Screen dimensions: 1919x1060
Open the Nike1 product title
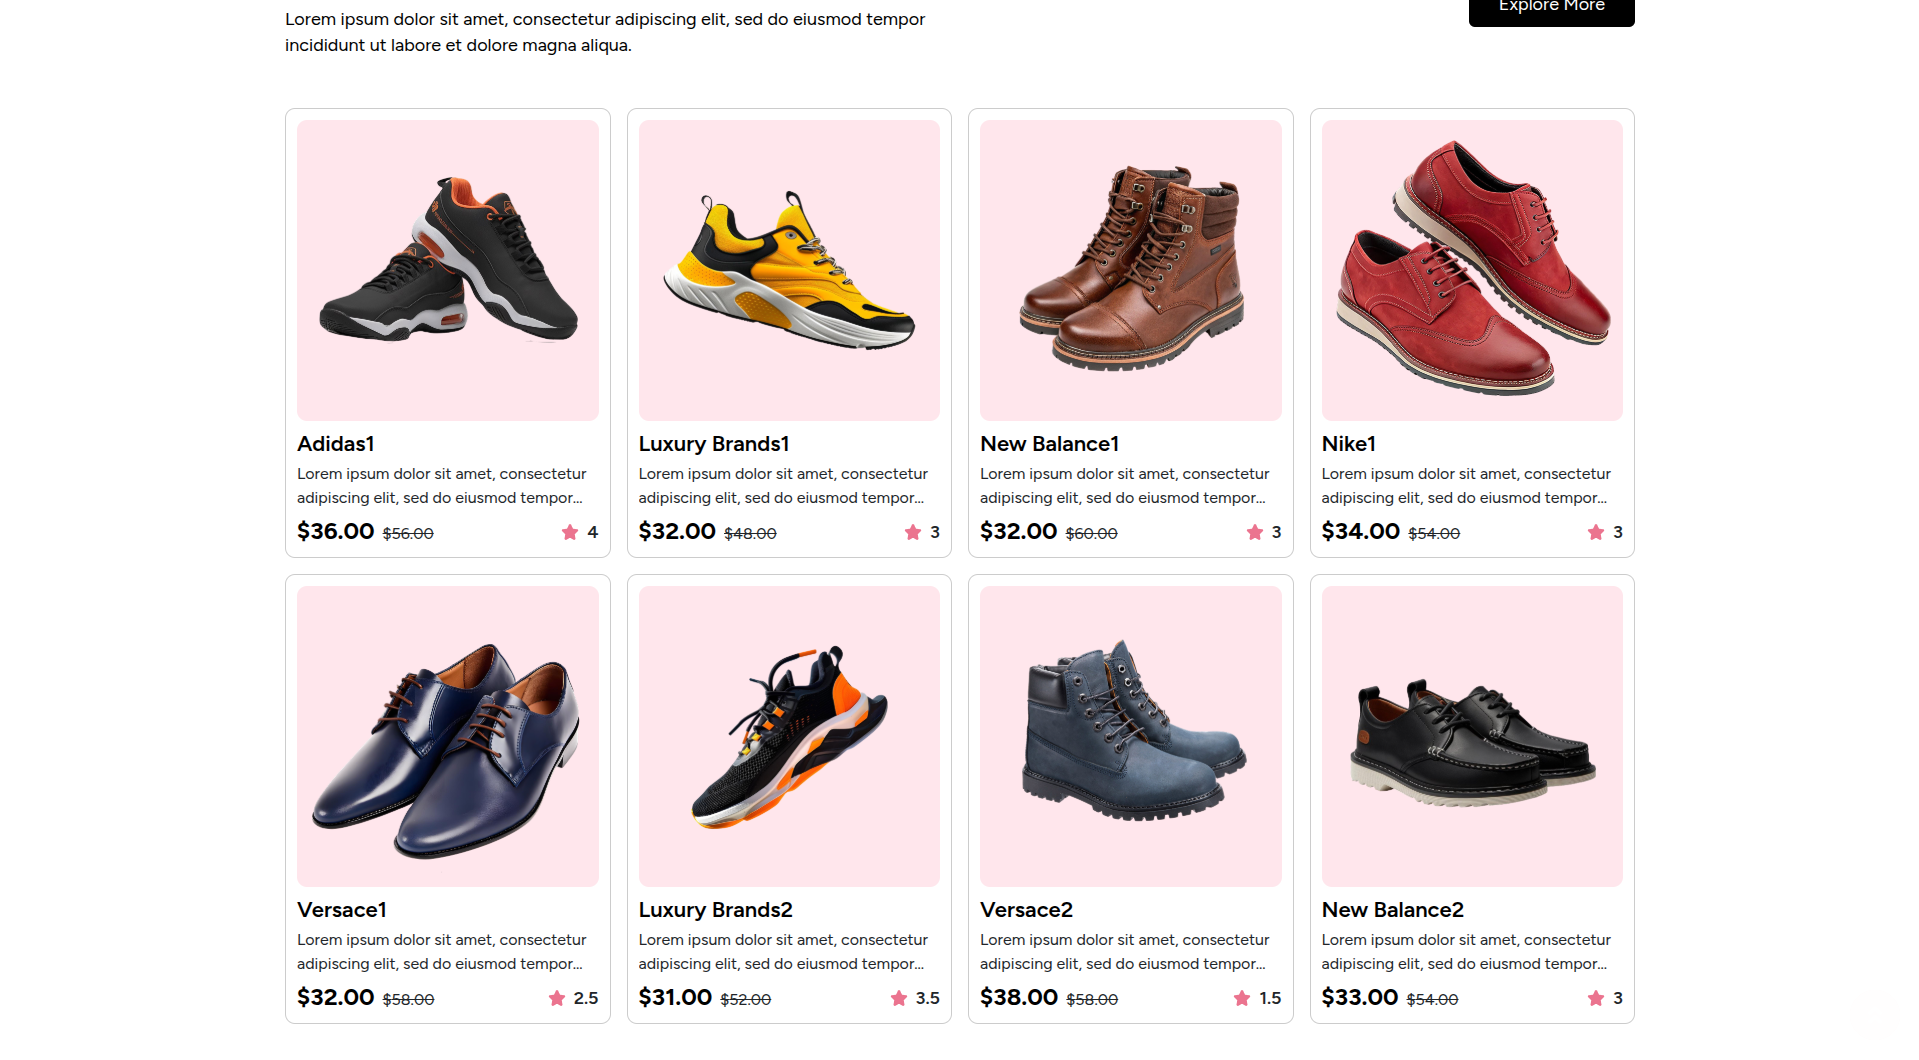[1348, 444]
